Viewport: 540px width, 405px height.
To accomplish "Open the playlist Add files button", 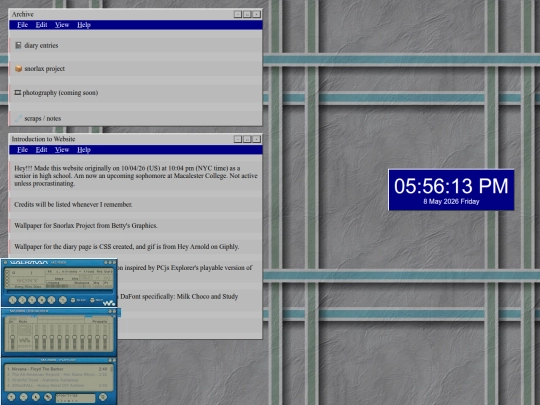I will coord(11,397).
